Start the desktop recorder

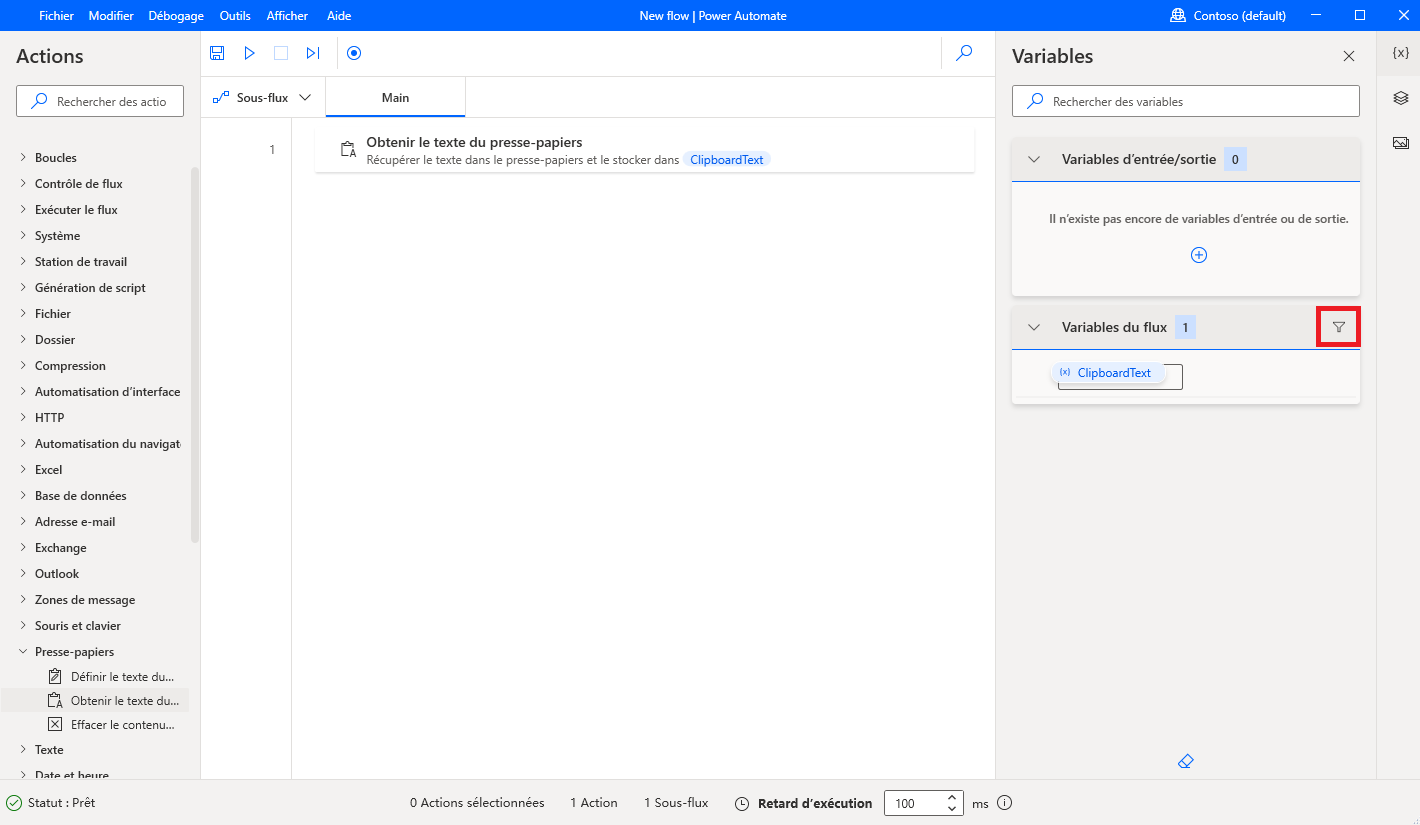tap(354, 52)
